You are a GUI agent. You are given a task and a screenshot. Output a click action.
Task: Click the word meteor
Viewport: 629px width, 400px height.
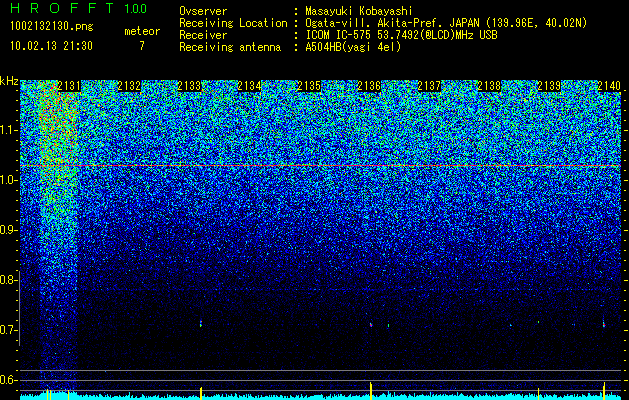tap(142, 31)
